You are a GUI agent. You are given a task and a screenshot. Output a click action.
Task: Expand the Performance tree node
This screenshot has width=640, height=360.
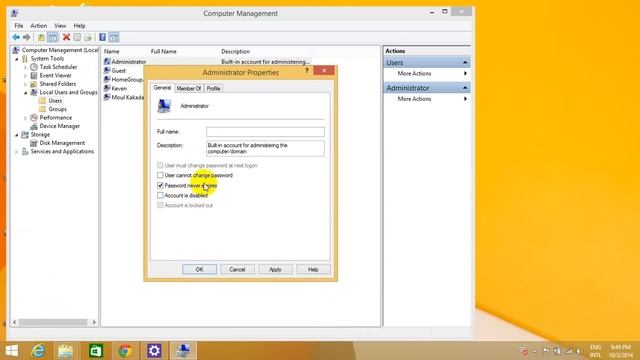(x=25, y=118)
